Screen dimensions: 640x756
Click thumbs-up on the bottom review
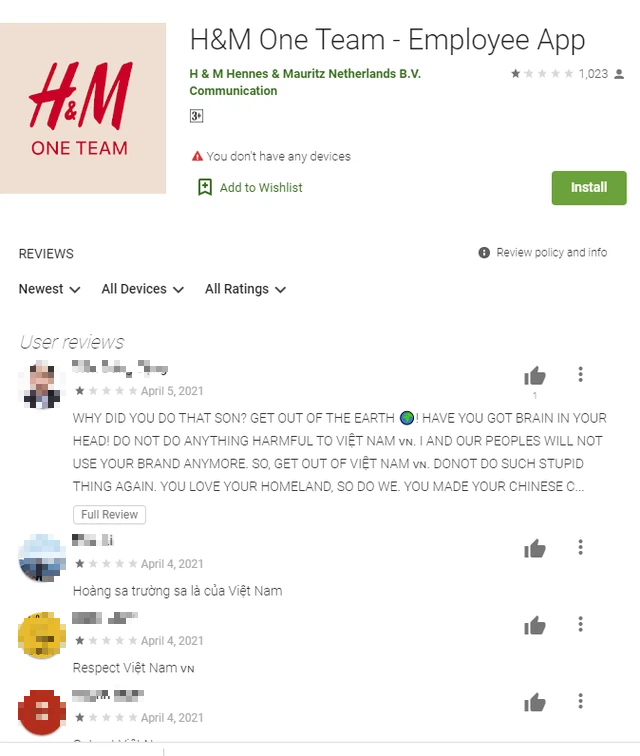click(x=534, y=702)
